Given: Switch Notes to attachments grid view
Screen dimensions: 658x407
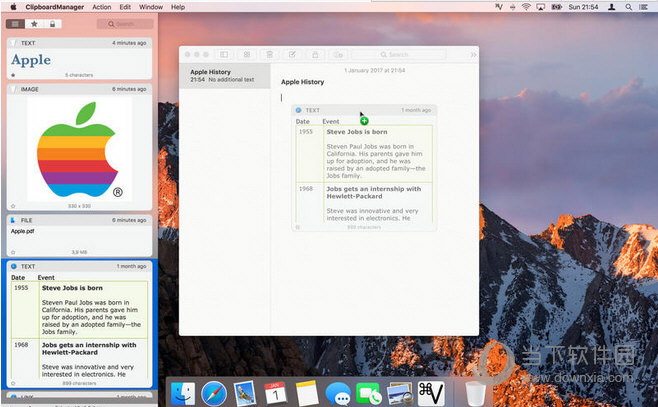Looking at the screenshot, I should coord(247,55).
